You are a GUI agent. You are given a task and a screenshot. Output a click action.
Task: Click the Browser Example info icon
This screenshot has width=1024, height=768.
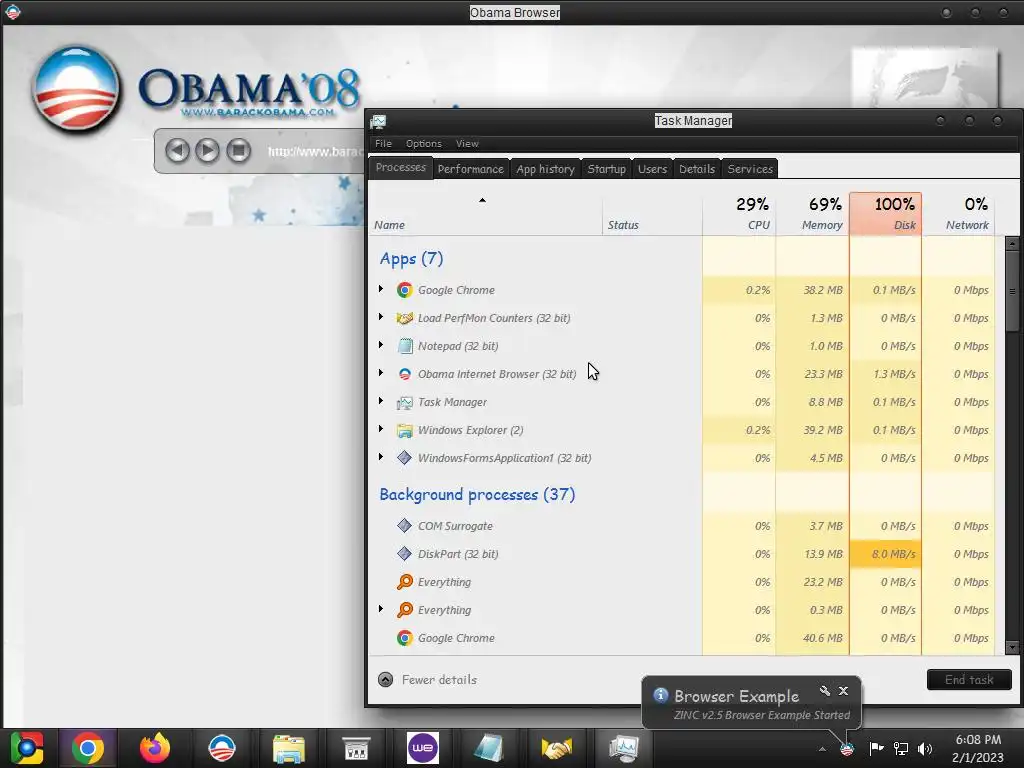pos(660,695)
